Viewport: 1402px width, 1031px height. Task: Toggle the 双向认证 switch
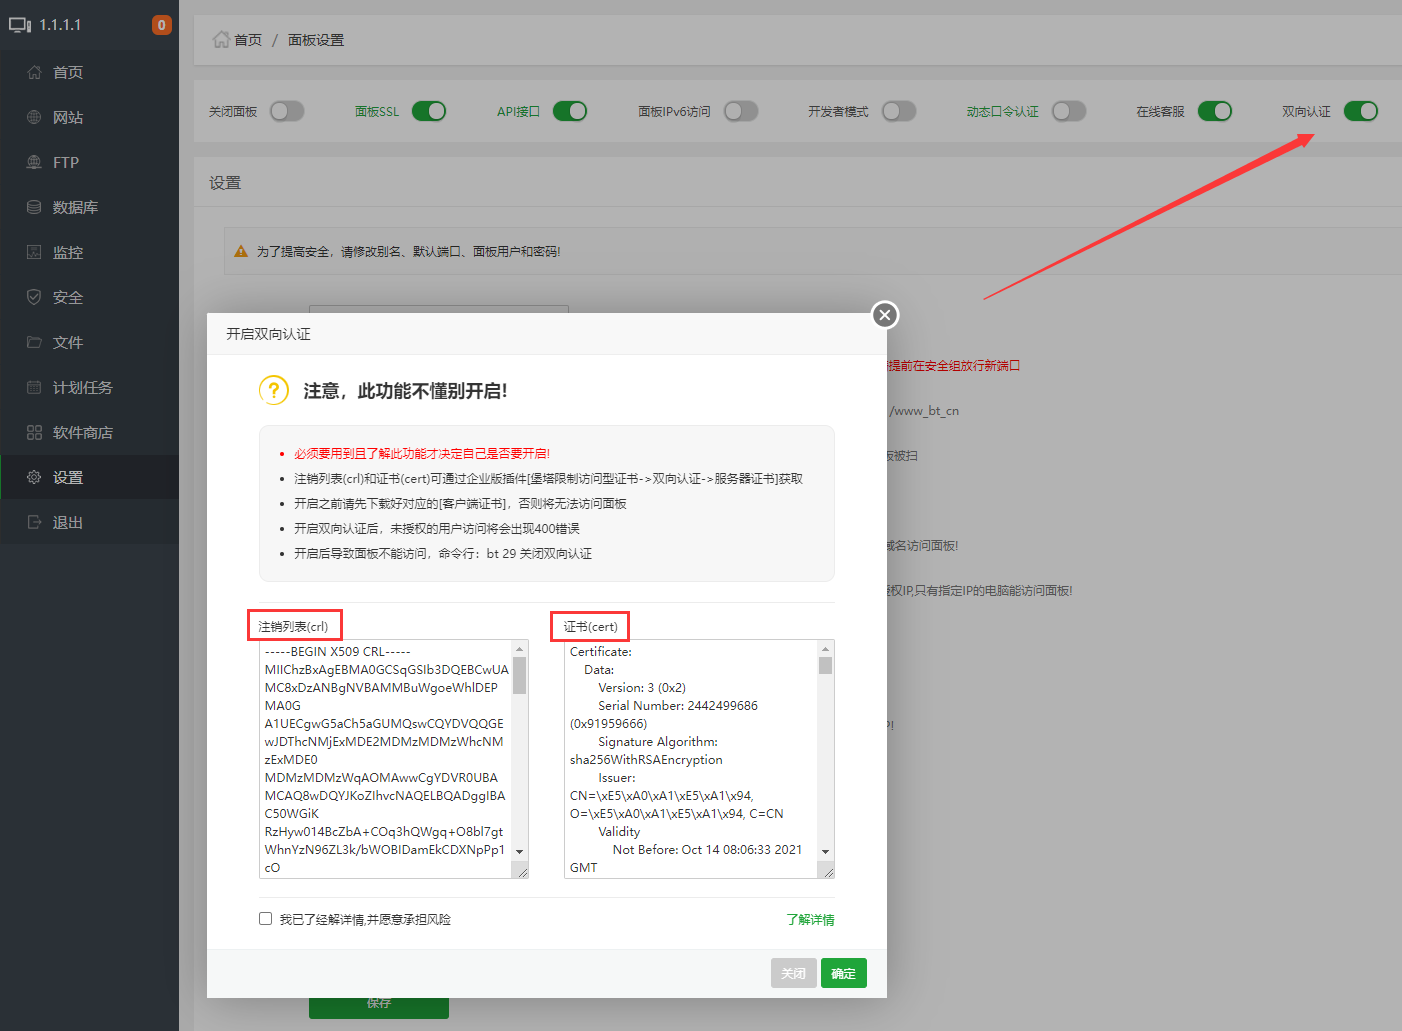(x=1361, y=111)
